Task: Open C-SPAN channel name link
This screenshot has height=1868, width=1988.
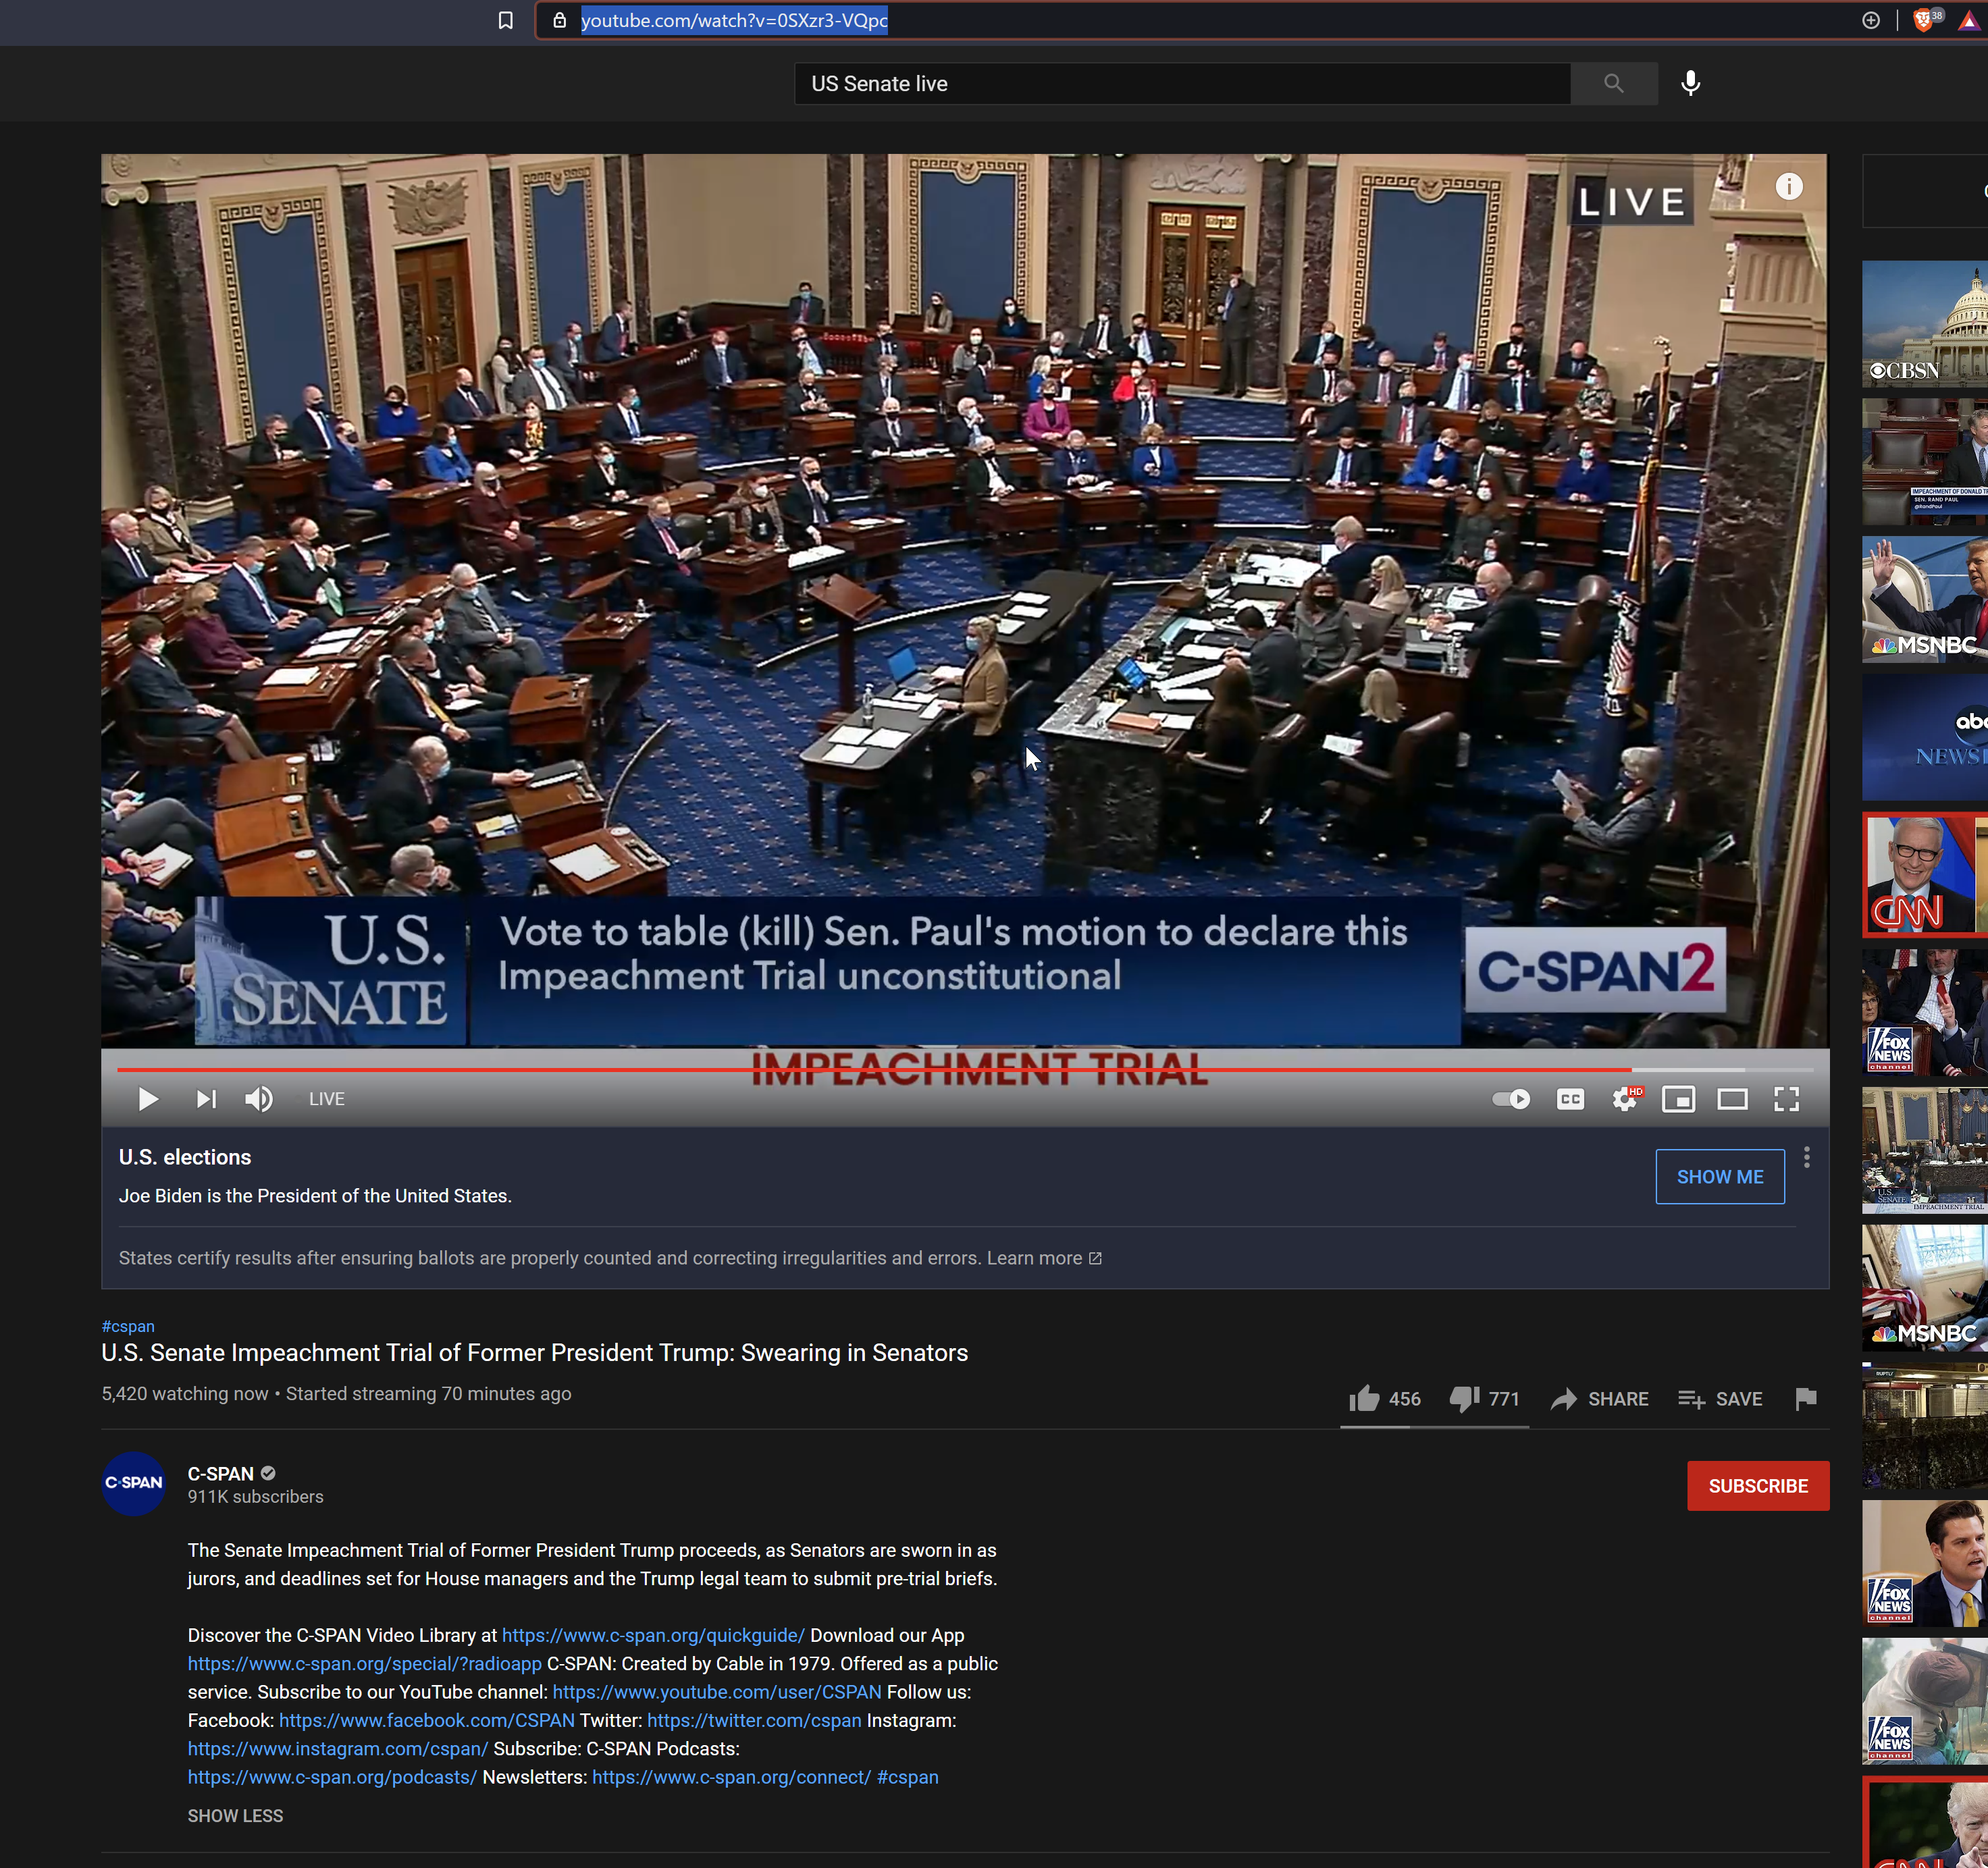Action: point(221,1474)
